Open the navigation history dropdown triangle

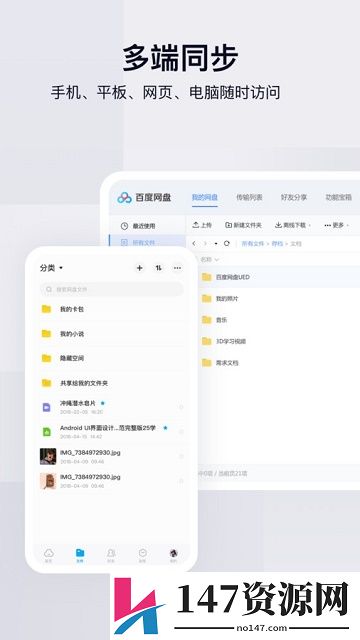point(216,244)
